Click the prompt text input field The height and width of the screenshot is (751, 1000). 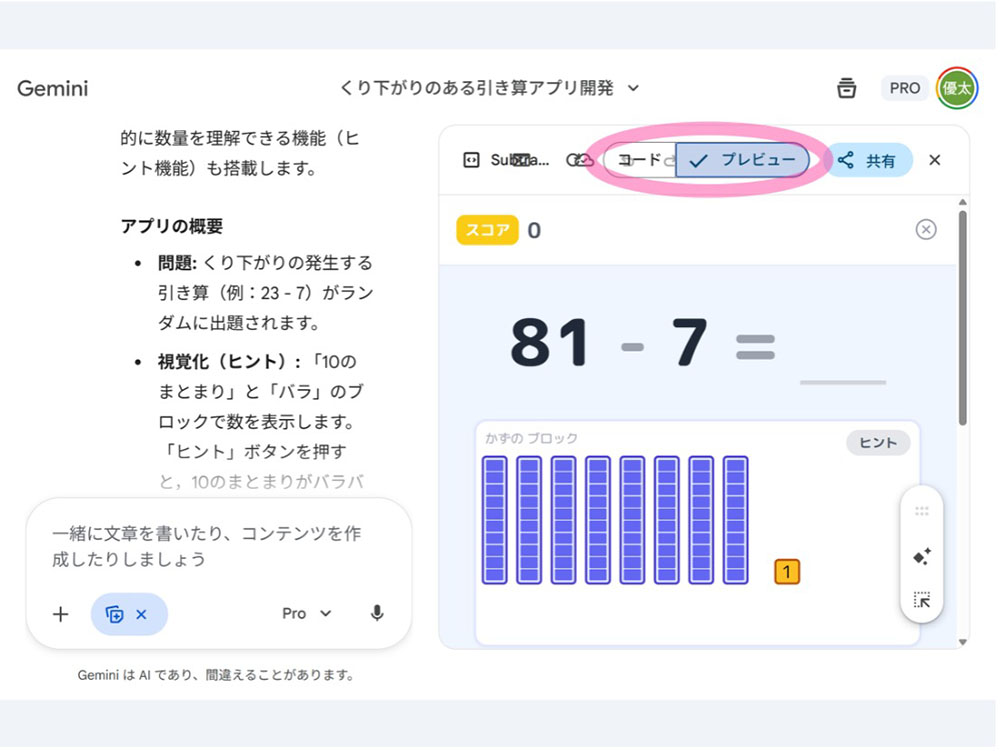click(218, 546)
